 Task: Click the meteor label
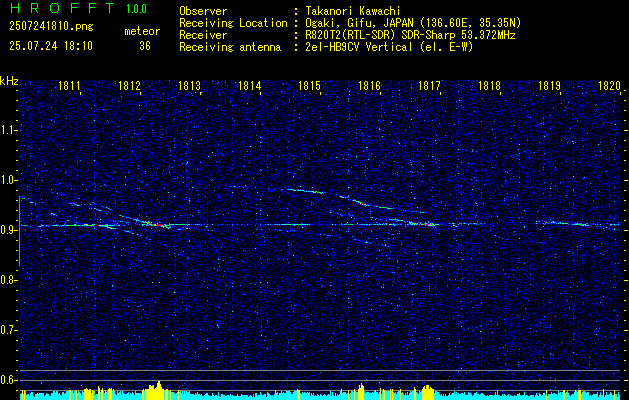[142, 31]
